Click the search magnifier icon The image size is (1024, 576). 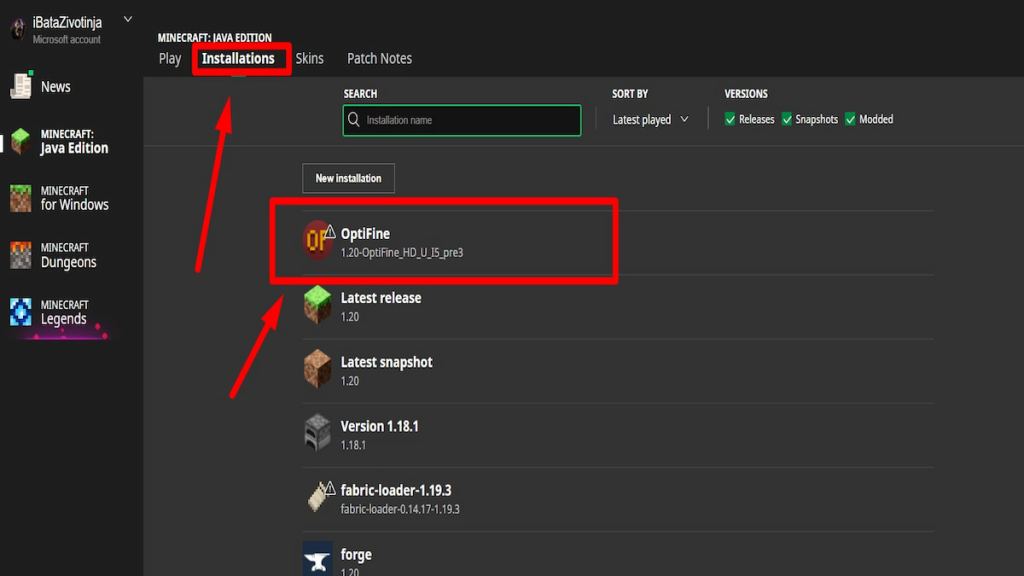[x=354, y=120]
